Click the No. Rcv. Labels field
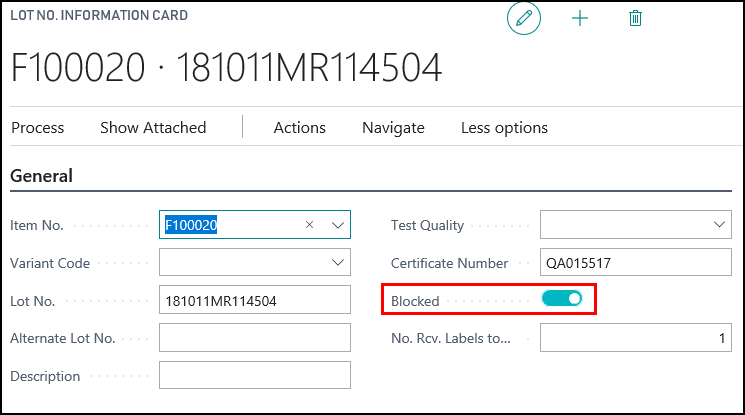This screenshot has height=415, width=745. (635, 338)
